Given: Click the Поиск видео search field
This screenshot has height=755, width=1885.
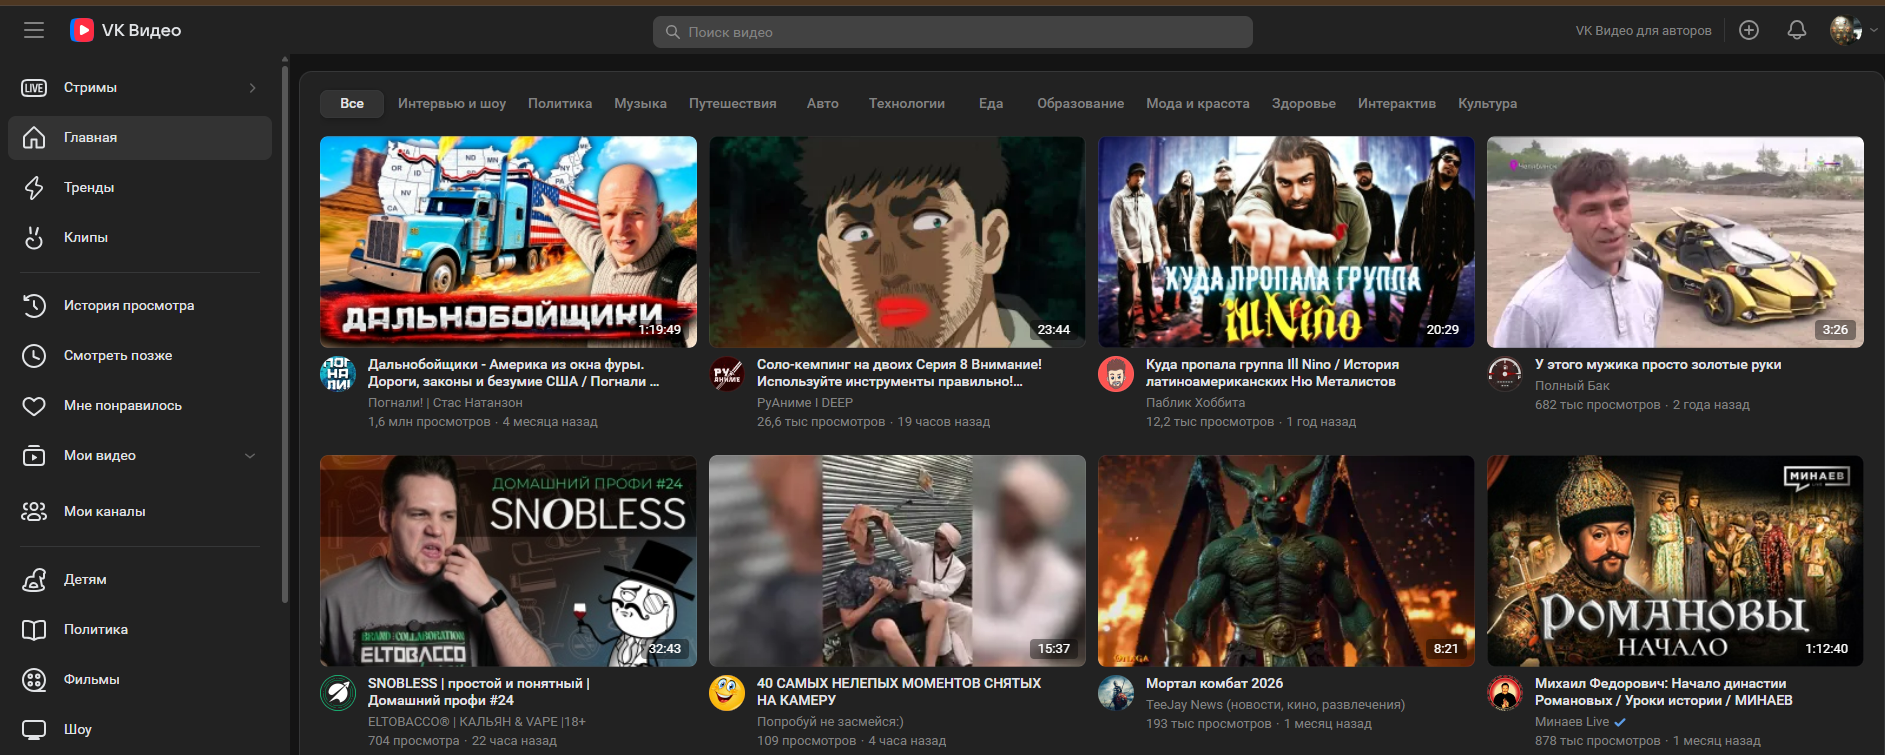Looking at the screenshot, I should [x=952, y=32].
